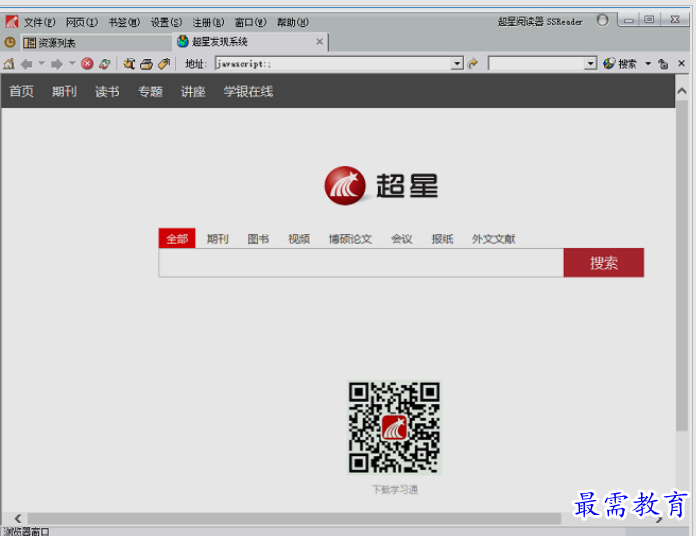The height and width of the screenshot is (536, 696).
Task: Click the round status icon near SSReader title
Action: pyautogui.click(x=602, y=20)
